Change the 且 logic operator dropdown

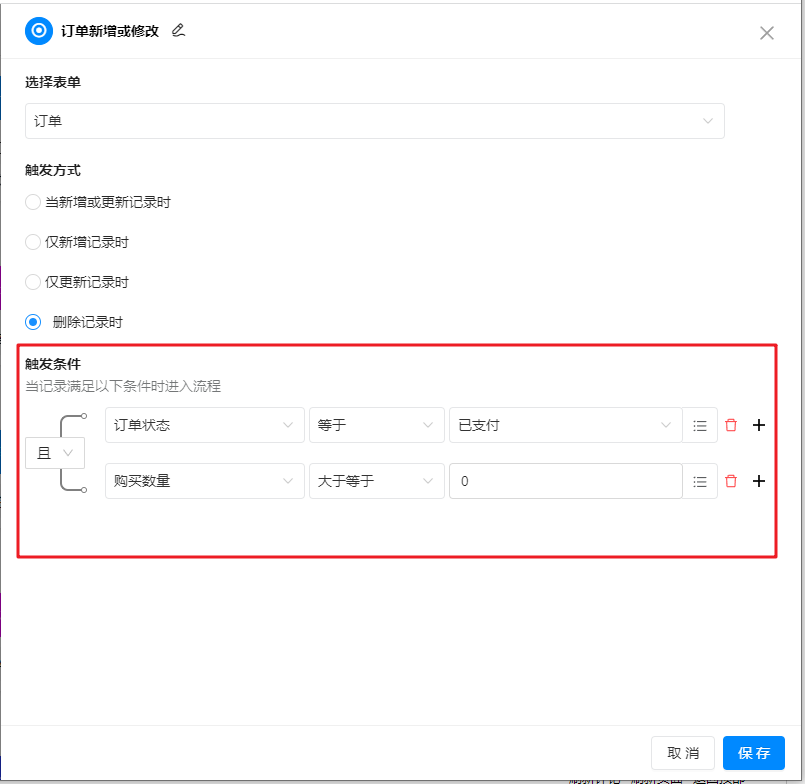point(55,453)
